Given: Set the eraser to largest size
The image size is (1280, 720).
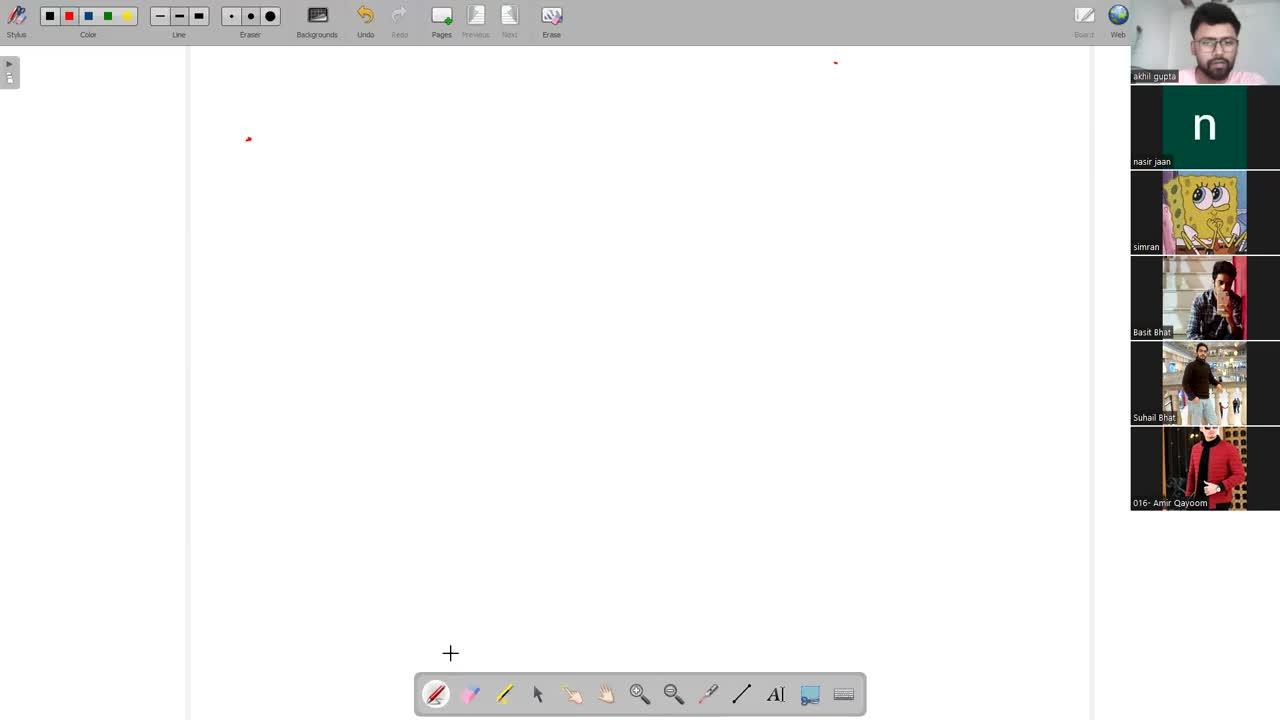Looking at the screenshot, I should (x=270, y=16).
